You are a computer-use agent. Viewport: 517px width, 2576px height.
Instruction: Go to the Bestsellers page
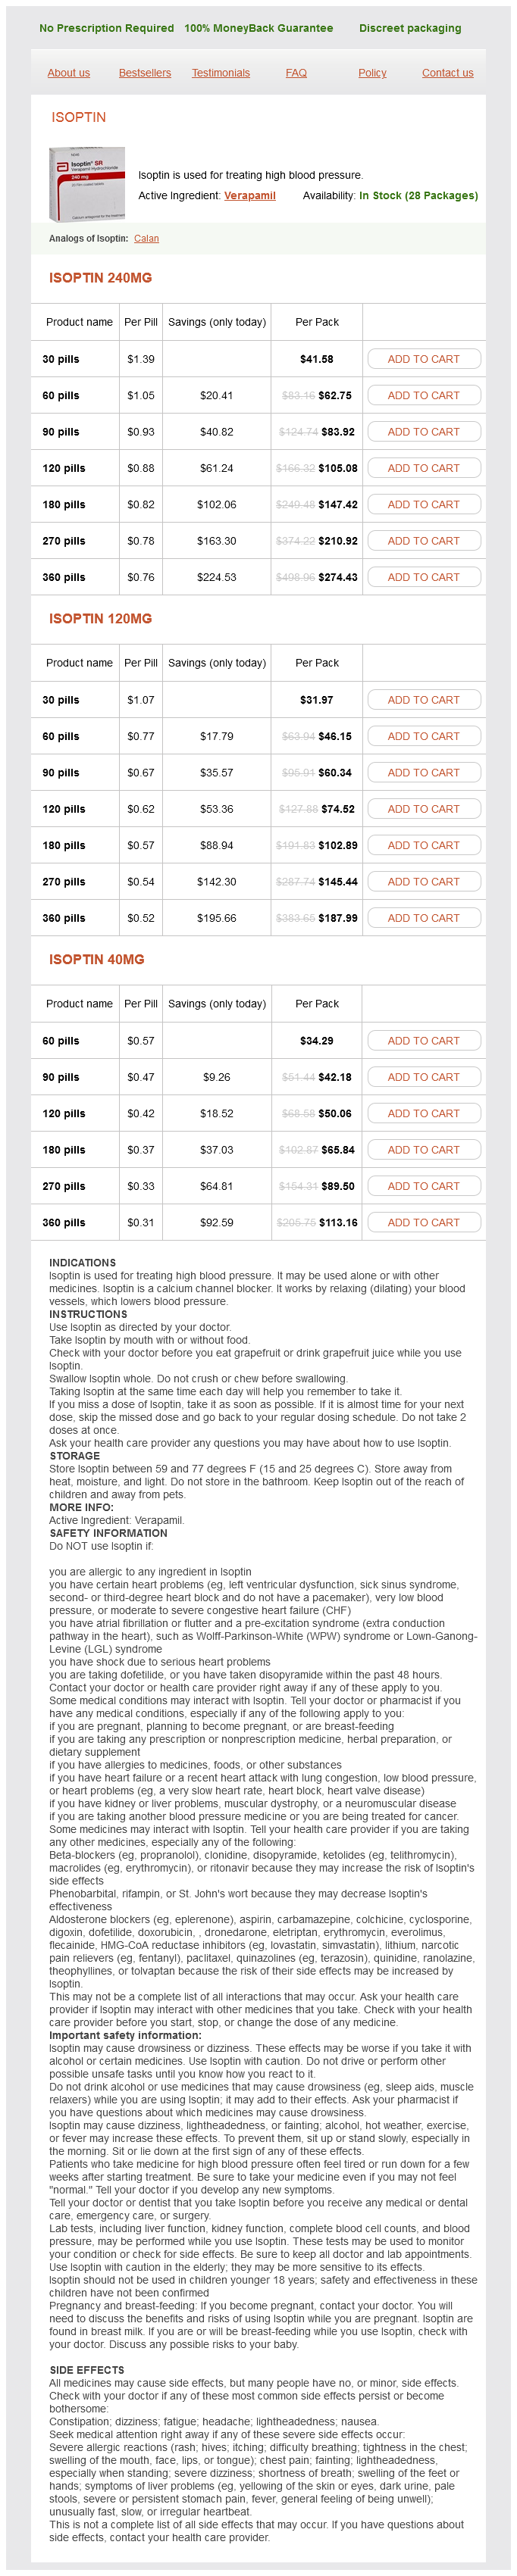click(145, 73)
